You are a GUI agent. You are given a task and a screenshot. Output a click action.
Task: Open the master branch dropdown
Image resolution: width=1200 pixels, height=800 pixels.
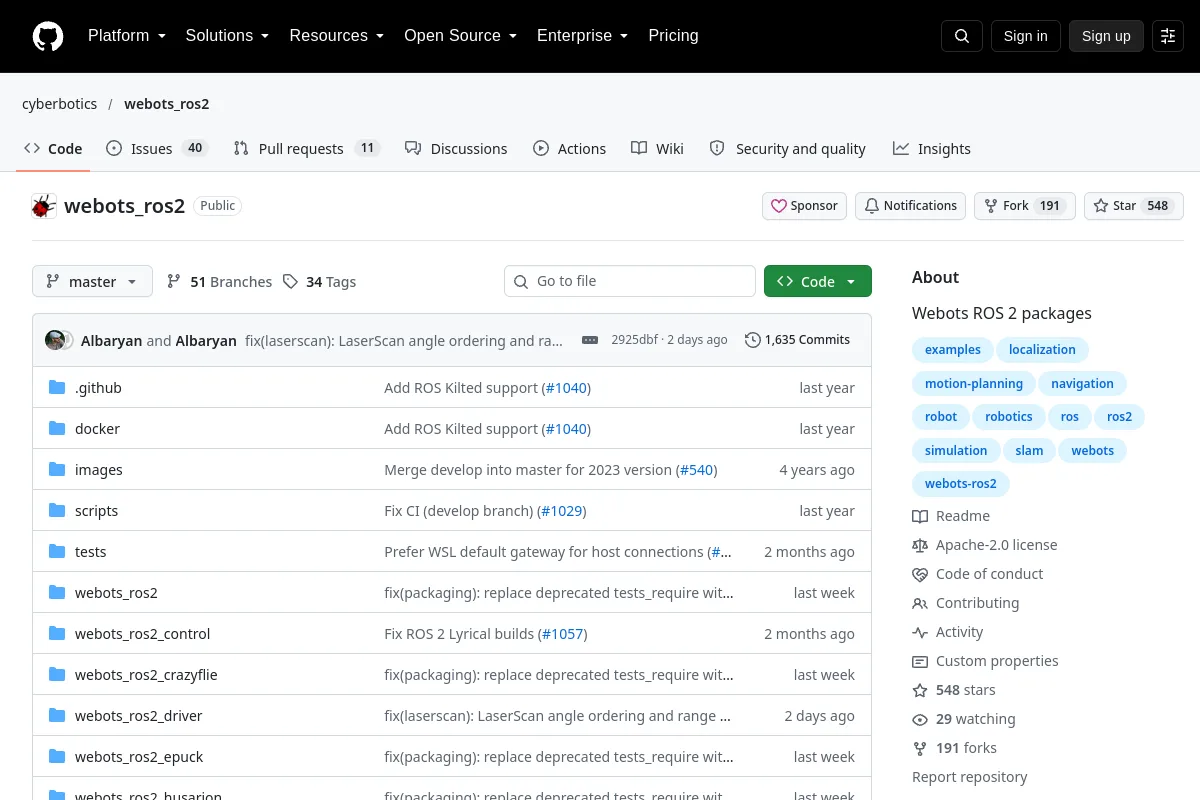pos(92,282)
